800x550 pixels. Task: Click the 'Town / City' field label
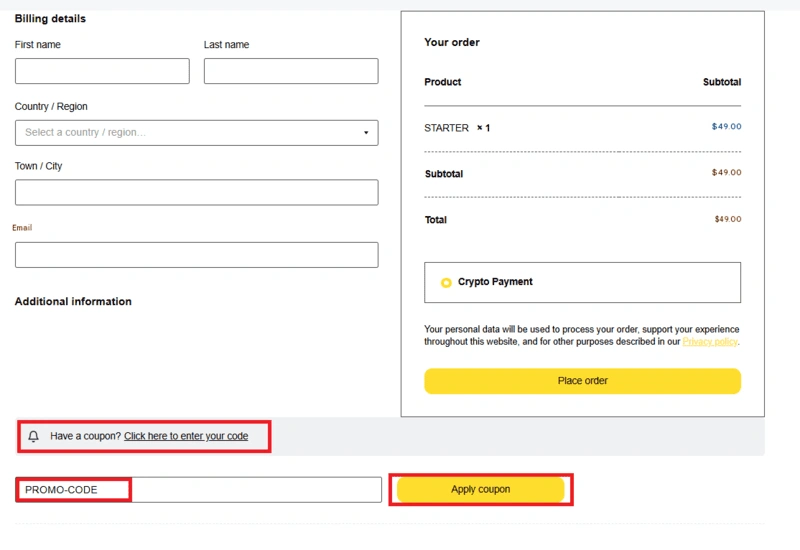pos(38,166)
